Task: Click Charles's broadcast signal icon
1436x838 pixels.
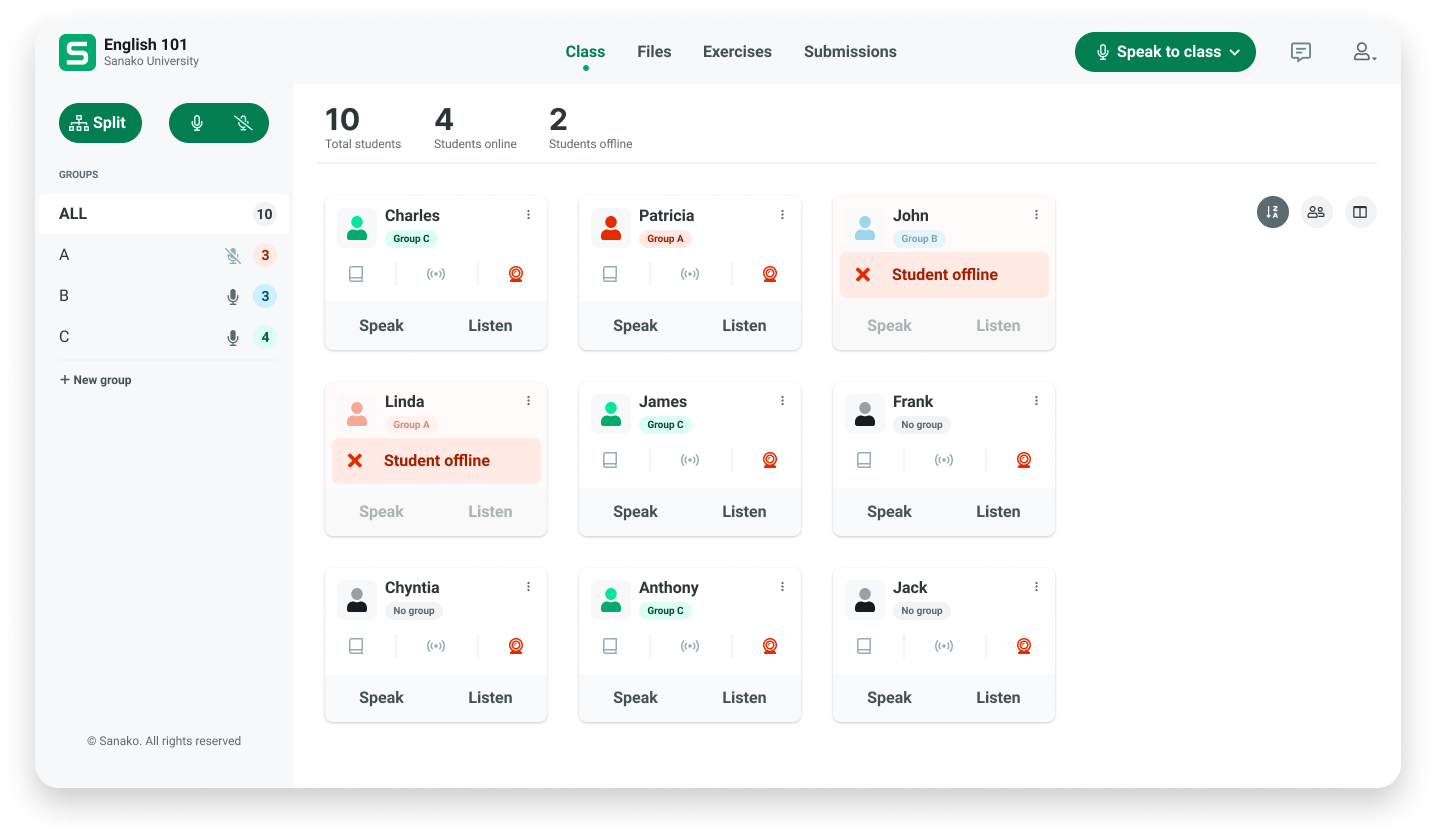Action: pyautogui.click(x=436, y=274)
